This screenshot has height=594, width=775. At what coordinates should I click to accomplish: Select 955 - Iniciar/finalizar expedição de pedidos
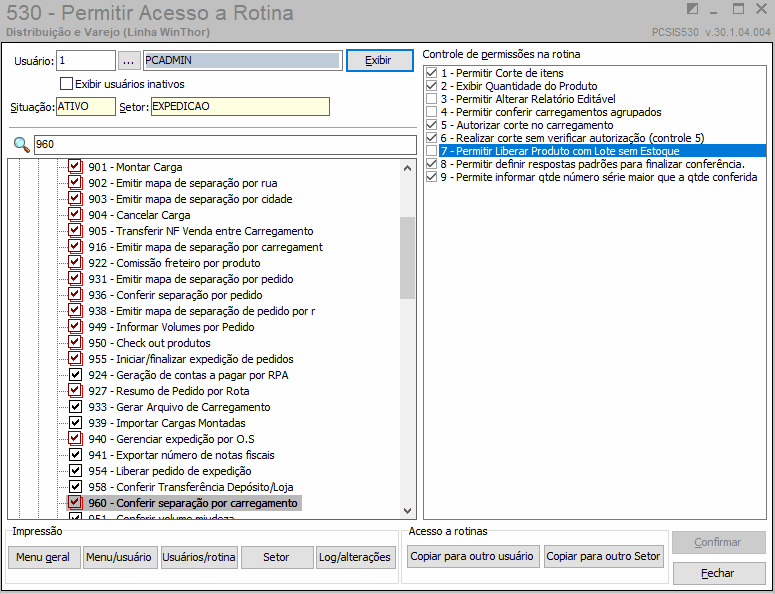(191, 359)
